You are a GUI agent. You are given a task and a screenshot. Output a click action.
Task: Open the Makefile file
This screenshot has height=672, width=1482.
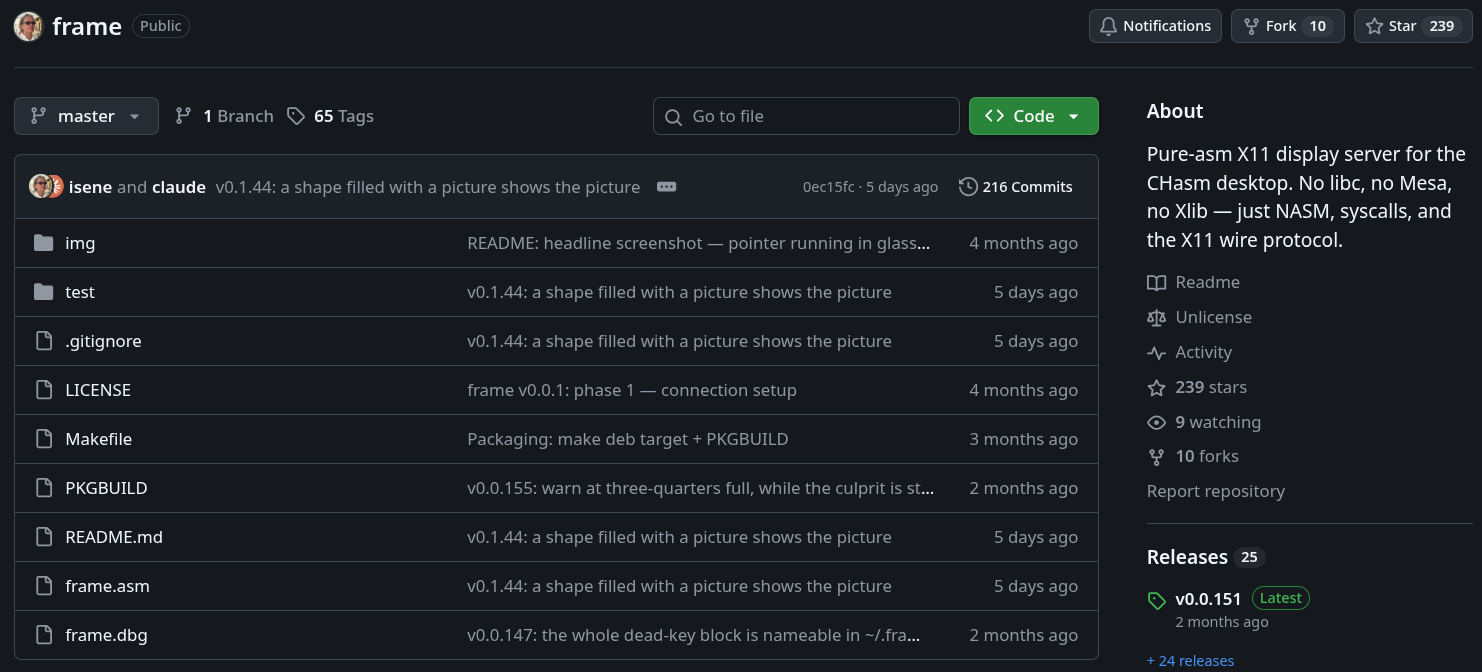(x=98, y=439)
